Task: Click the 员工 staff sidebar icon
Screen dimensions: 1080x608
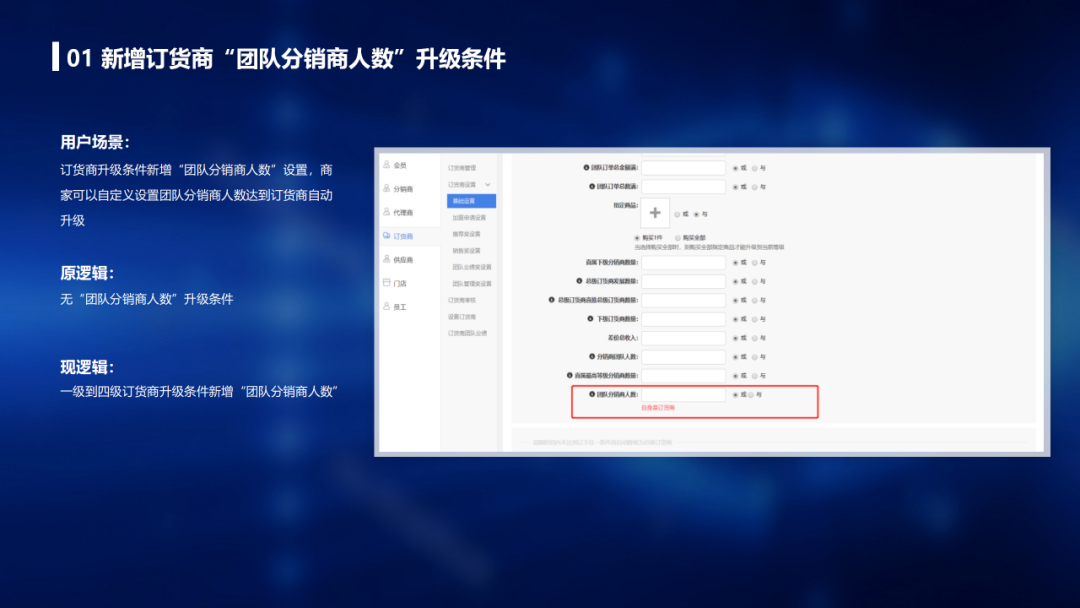Action: (387, 306)
